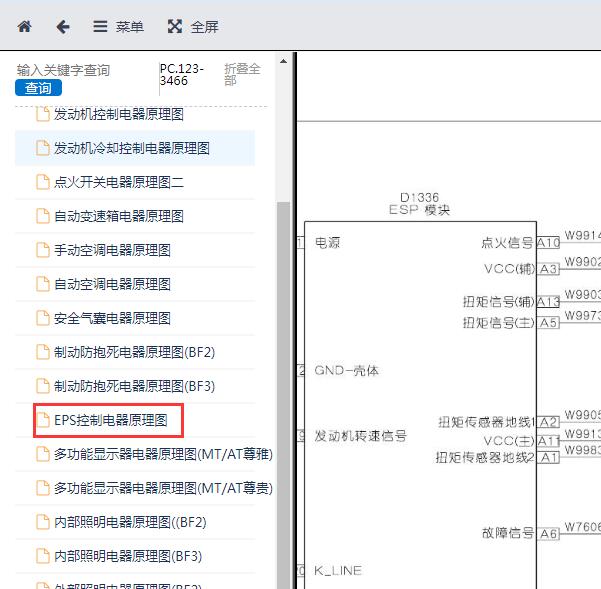Open 发动机冷却控制电器原理图 document
Image resolution: width=601 pixels, height=589 pixels.
[132, 148]
